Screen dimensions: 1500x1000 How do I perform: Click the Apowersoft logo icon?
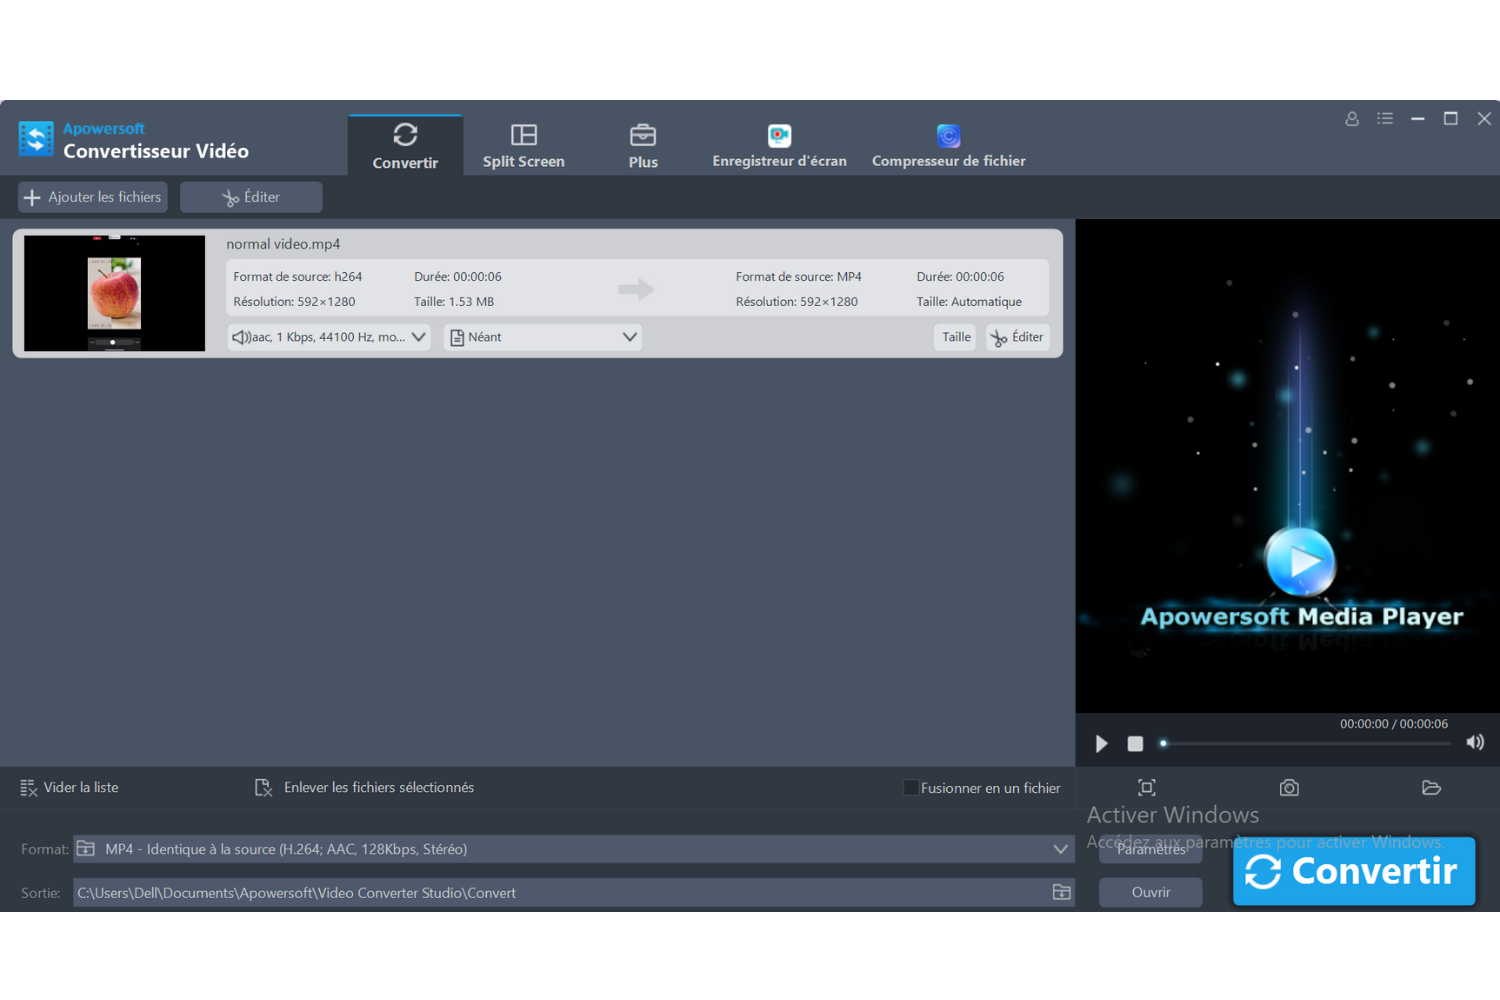[x=36, y=138]
